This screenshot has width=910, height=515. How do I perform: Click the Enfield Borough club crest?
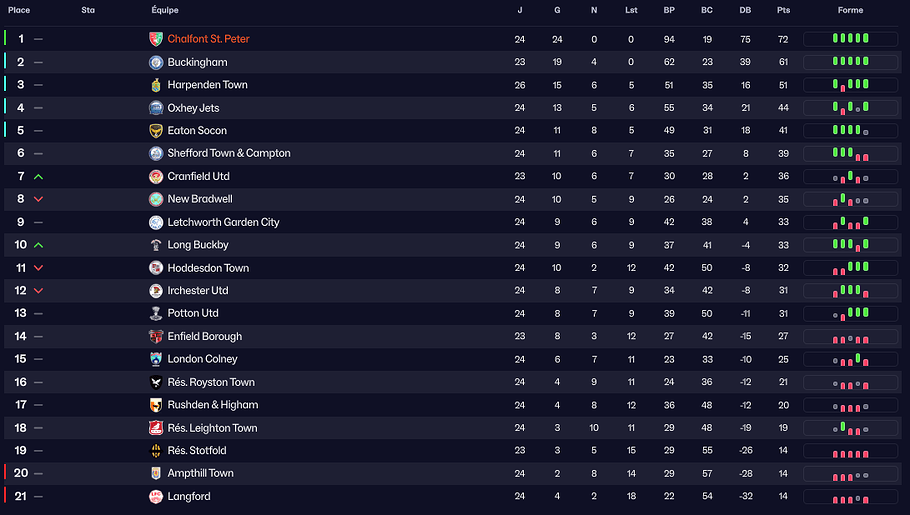[155, 336]
